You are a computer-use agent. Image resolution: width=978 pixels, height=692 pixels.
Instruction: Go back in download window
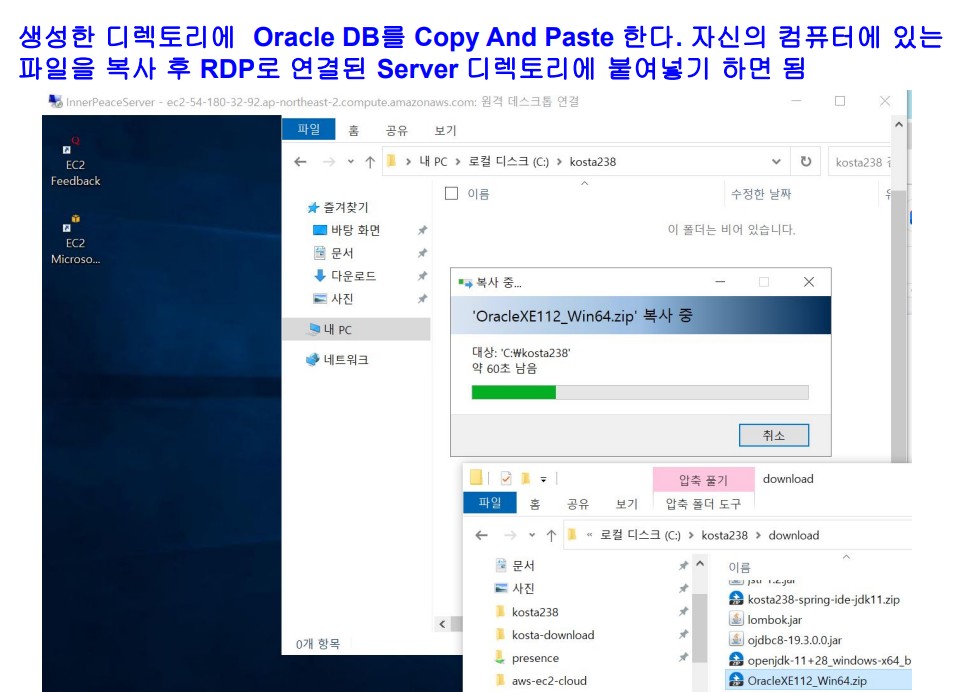click(482, 535)
